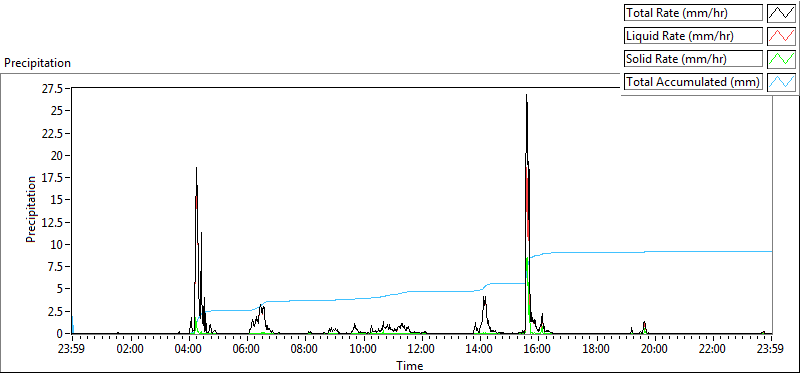800x373 pixels.
Task: Select the Total Rate (mm/hr) legend label
Action: click(x=693, y=13)
